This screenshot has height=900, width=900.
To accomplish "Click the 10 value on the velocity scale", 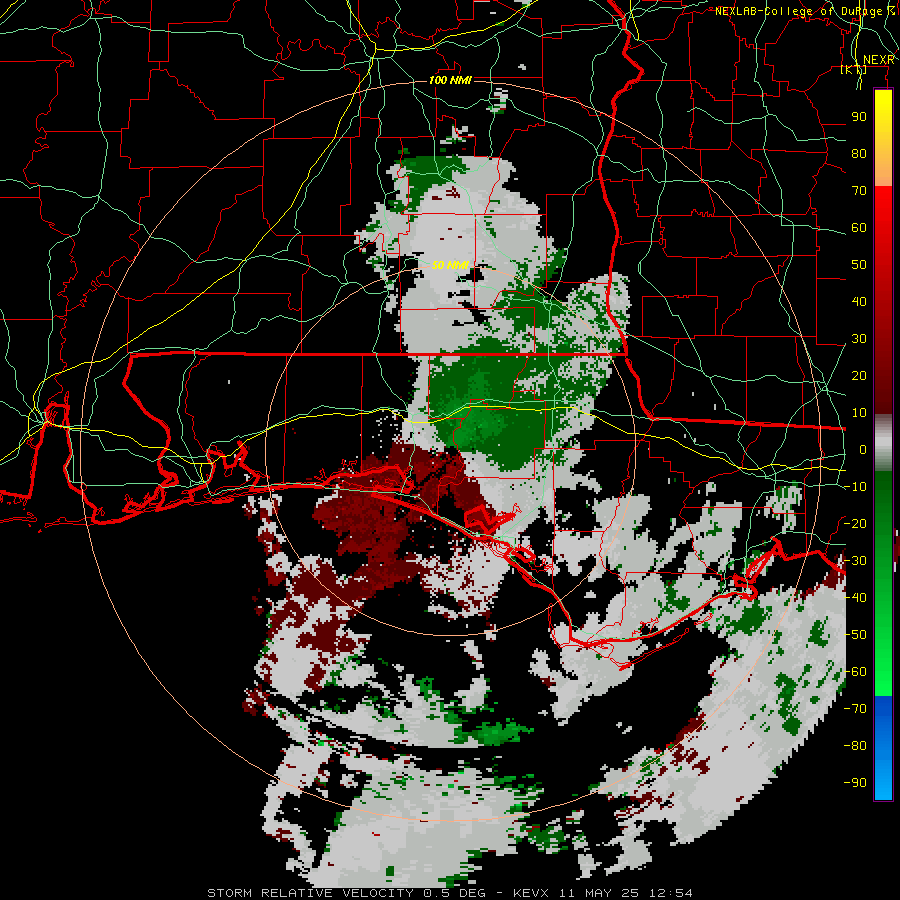I will [x=859, y=413].
